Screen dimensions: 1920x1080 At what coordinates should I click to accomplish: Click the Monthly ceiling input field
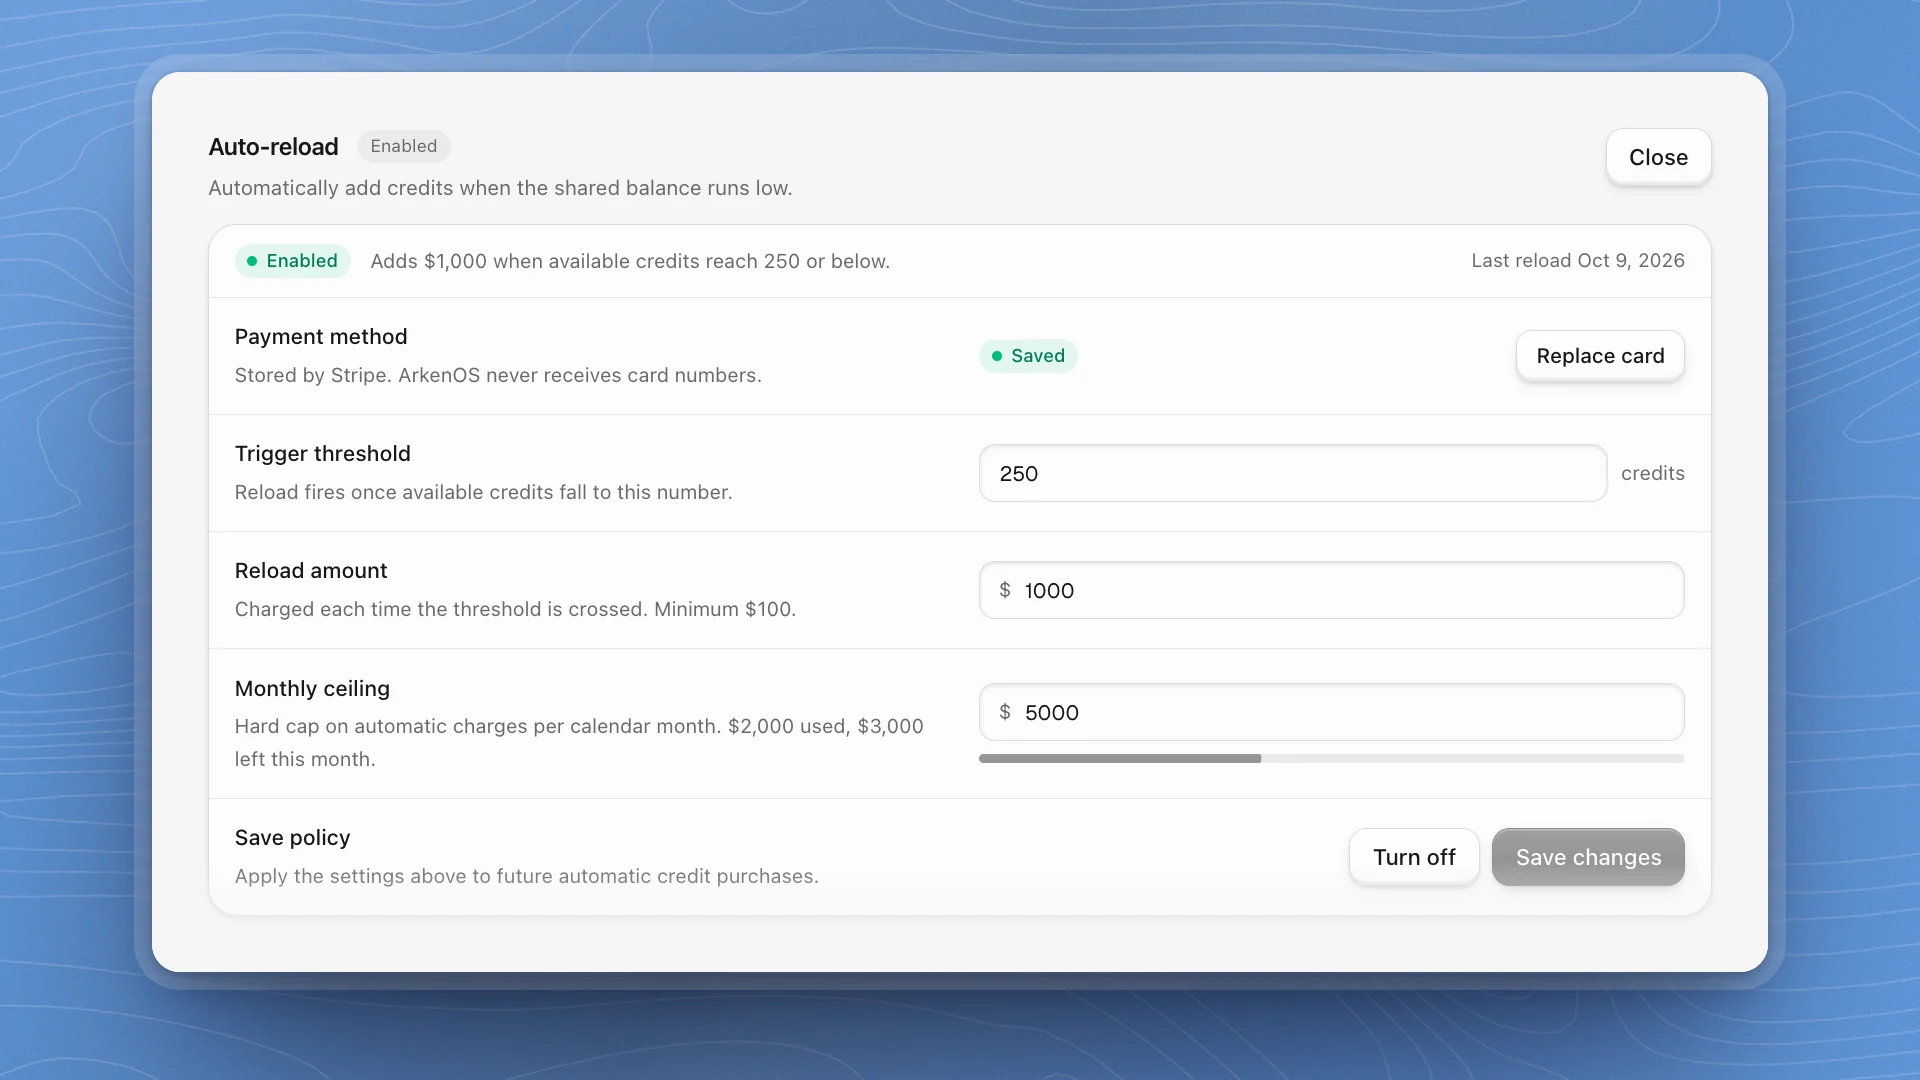click(1332, 712)
